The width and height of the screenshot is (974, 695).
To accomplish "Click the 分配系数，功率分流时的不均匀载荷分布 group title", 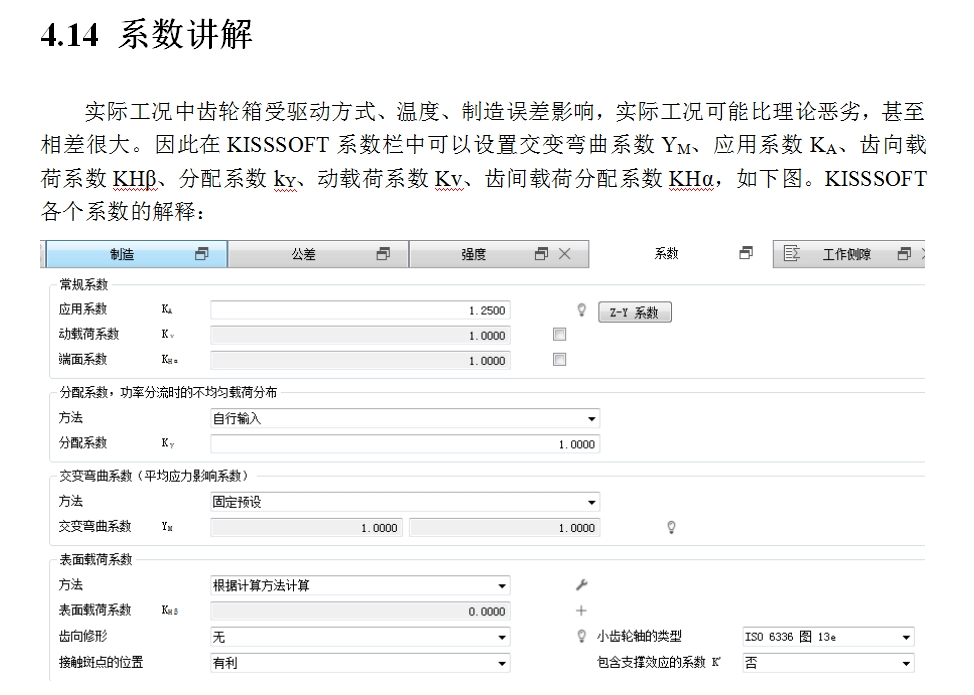I will [x=168, y=392].
